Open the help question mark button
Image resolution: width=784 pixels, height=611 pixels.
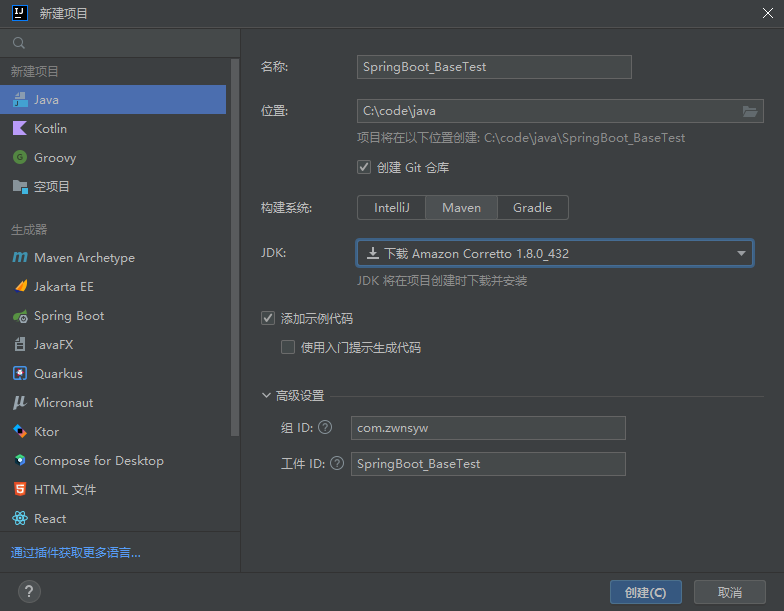click(x=29, y=592)
